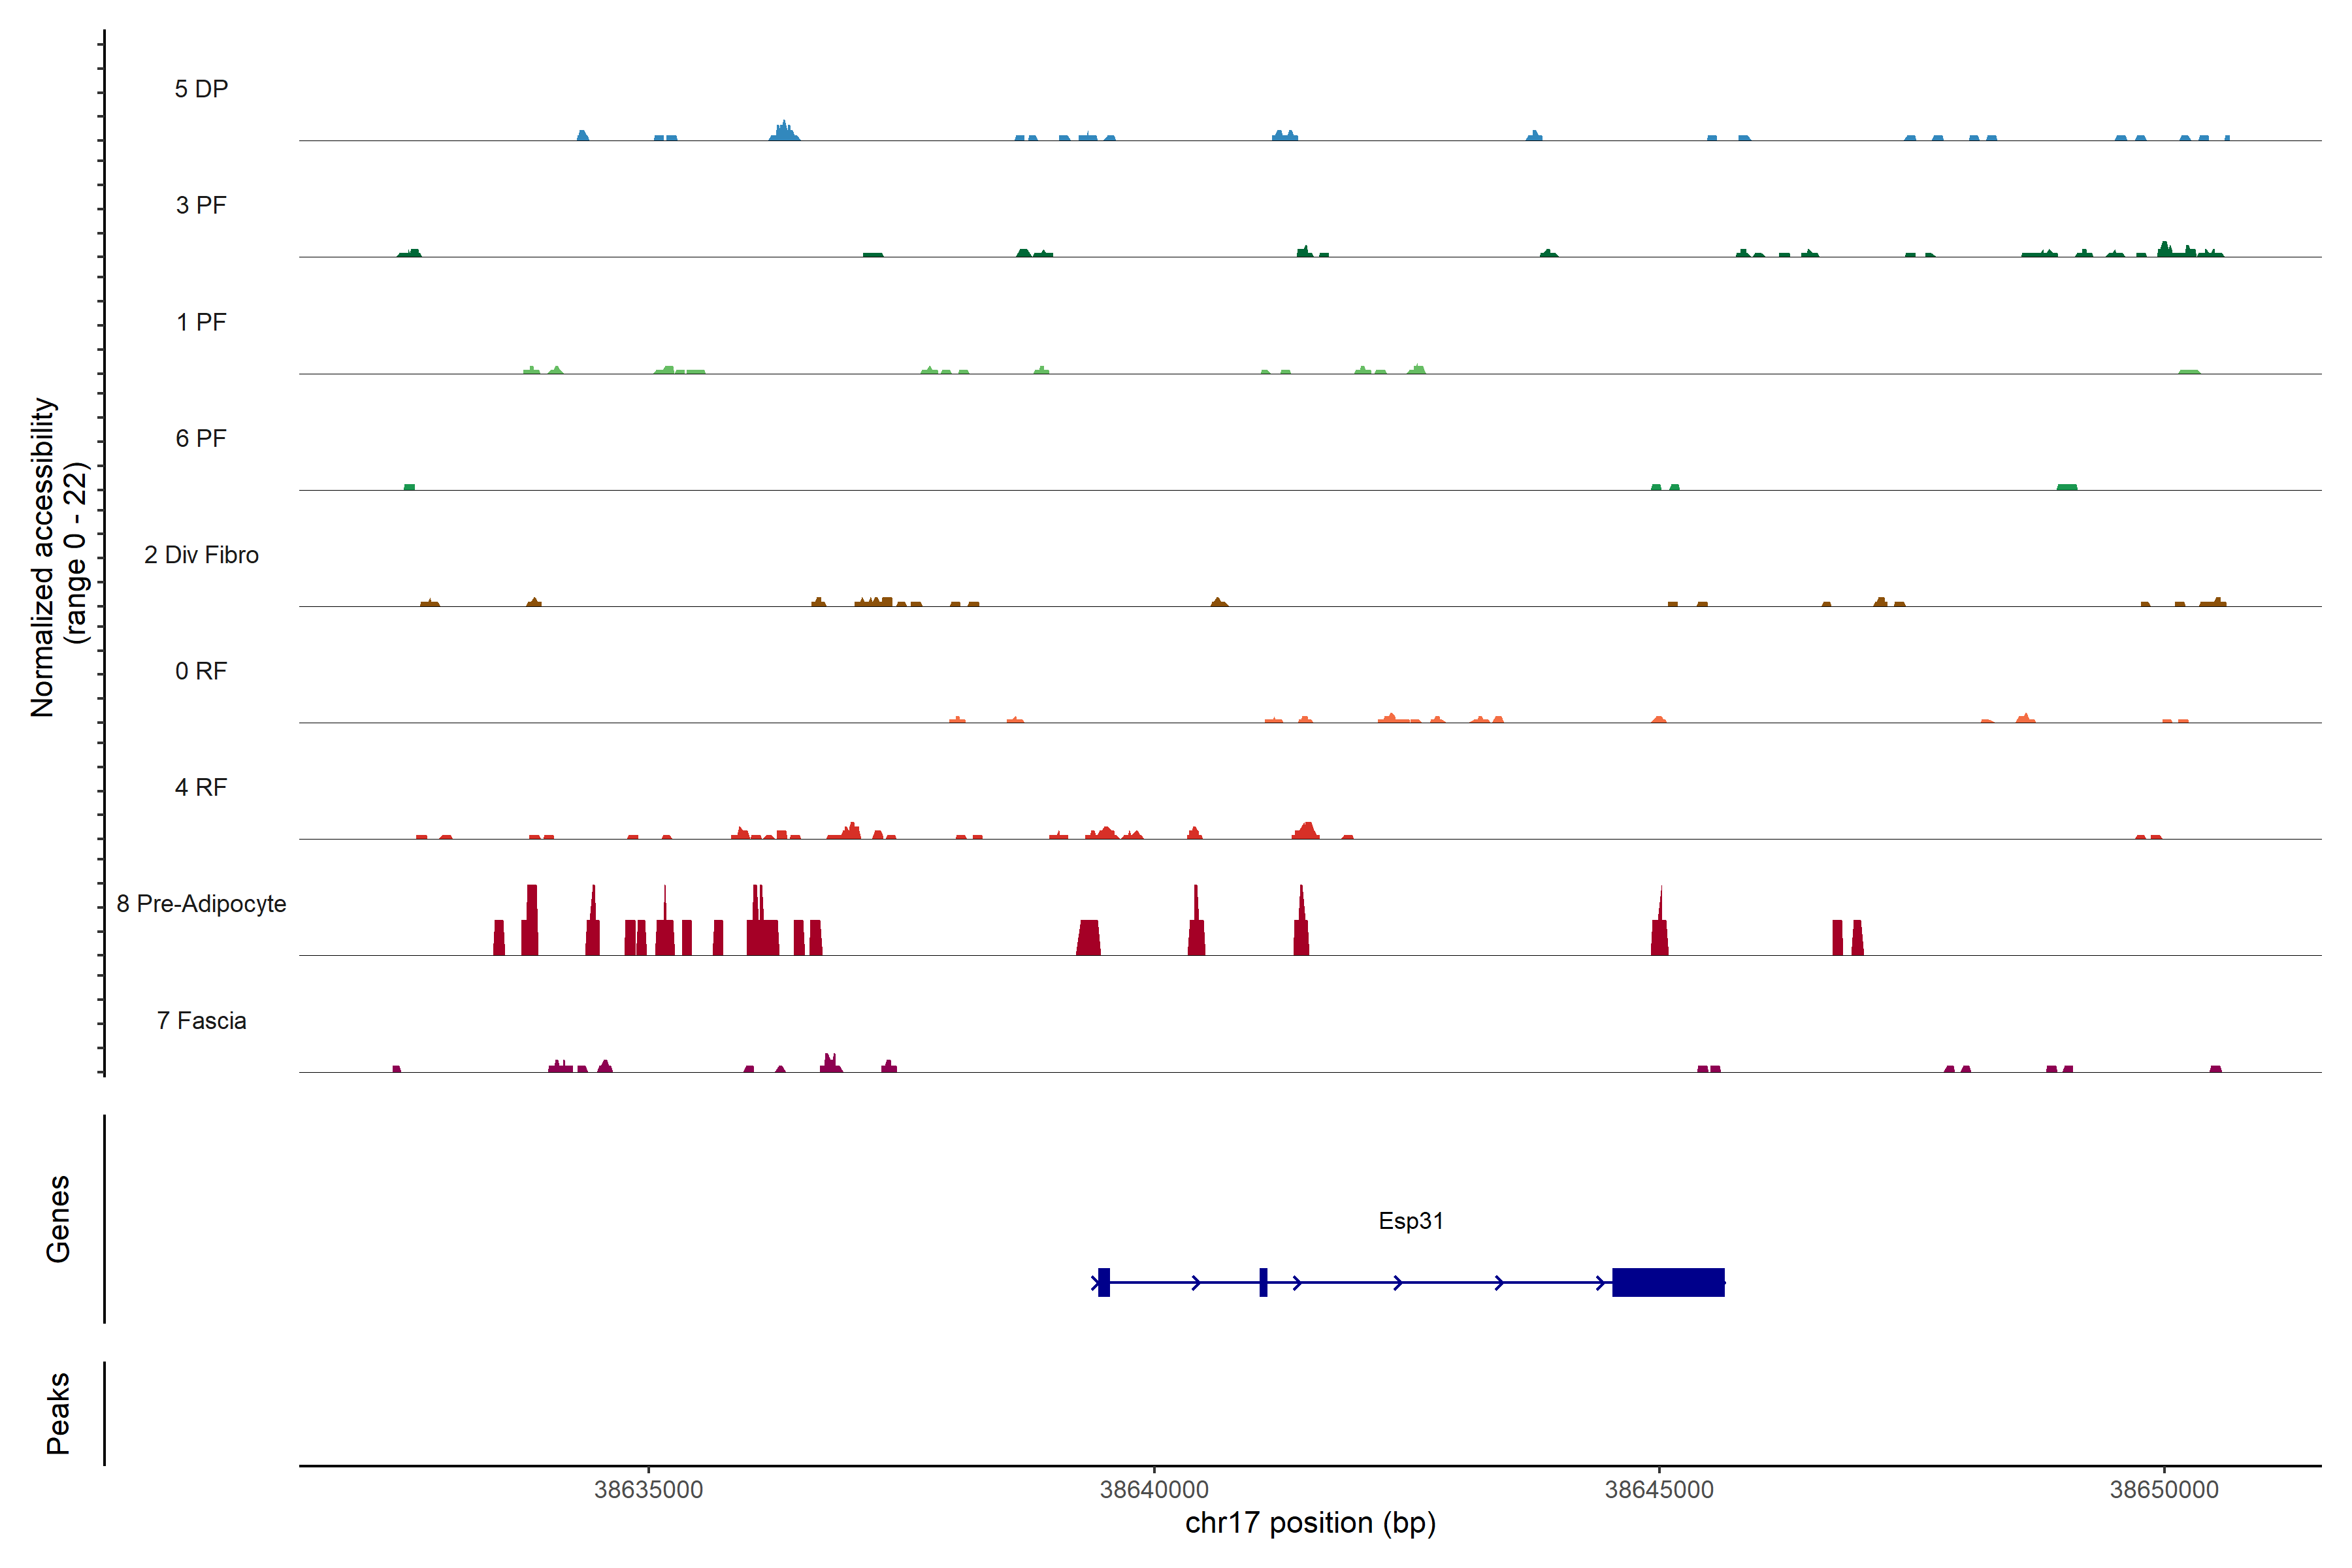The width and height of the screenshot is (2352, 1568).
Task: Click the Esp31 gene name
Action: (x=1410, y=1221)
